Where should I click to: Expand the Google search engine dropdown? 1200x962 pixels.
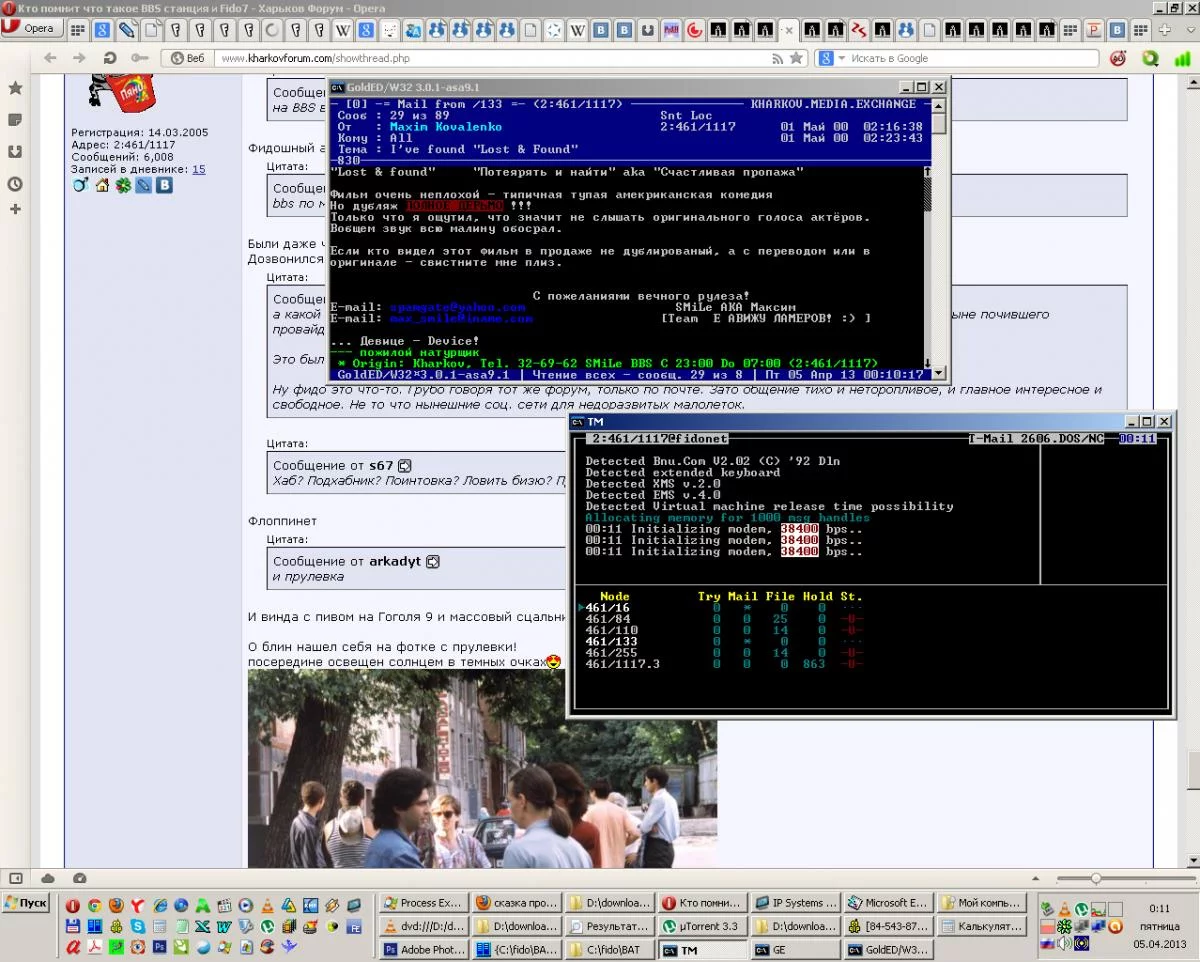tap(840, 59)
